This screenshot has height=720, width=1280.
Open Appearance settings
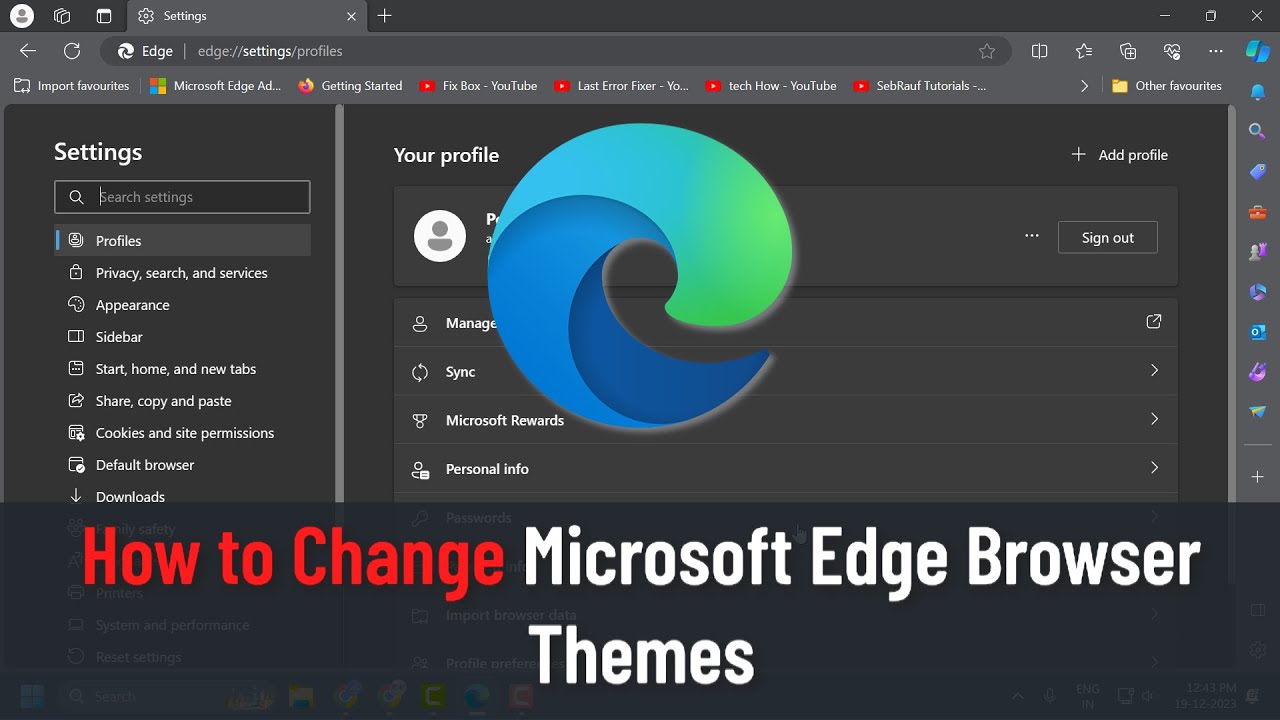tap(182, 305)
